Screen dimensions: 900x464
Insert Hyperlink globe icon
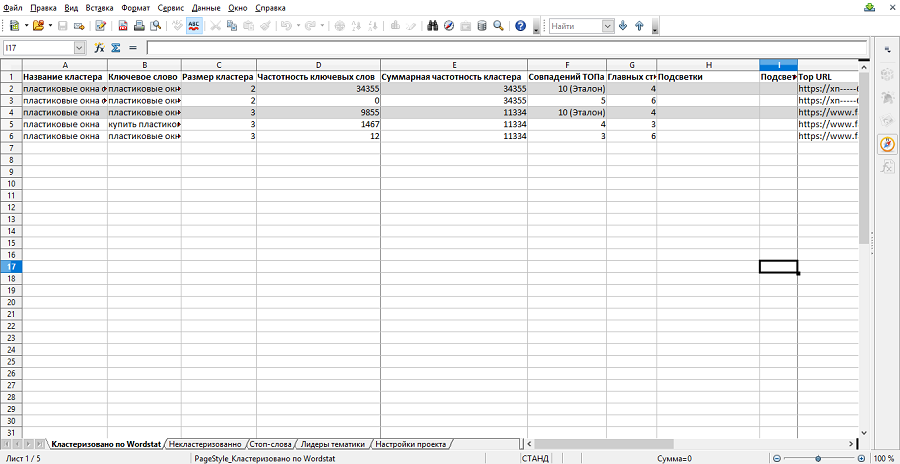point(339,26)
